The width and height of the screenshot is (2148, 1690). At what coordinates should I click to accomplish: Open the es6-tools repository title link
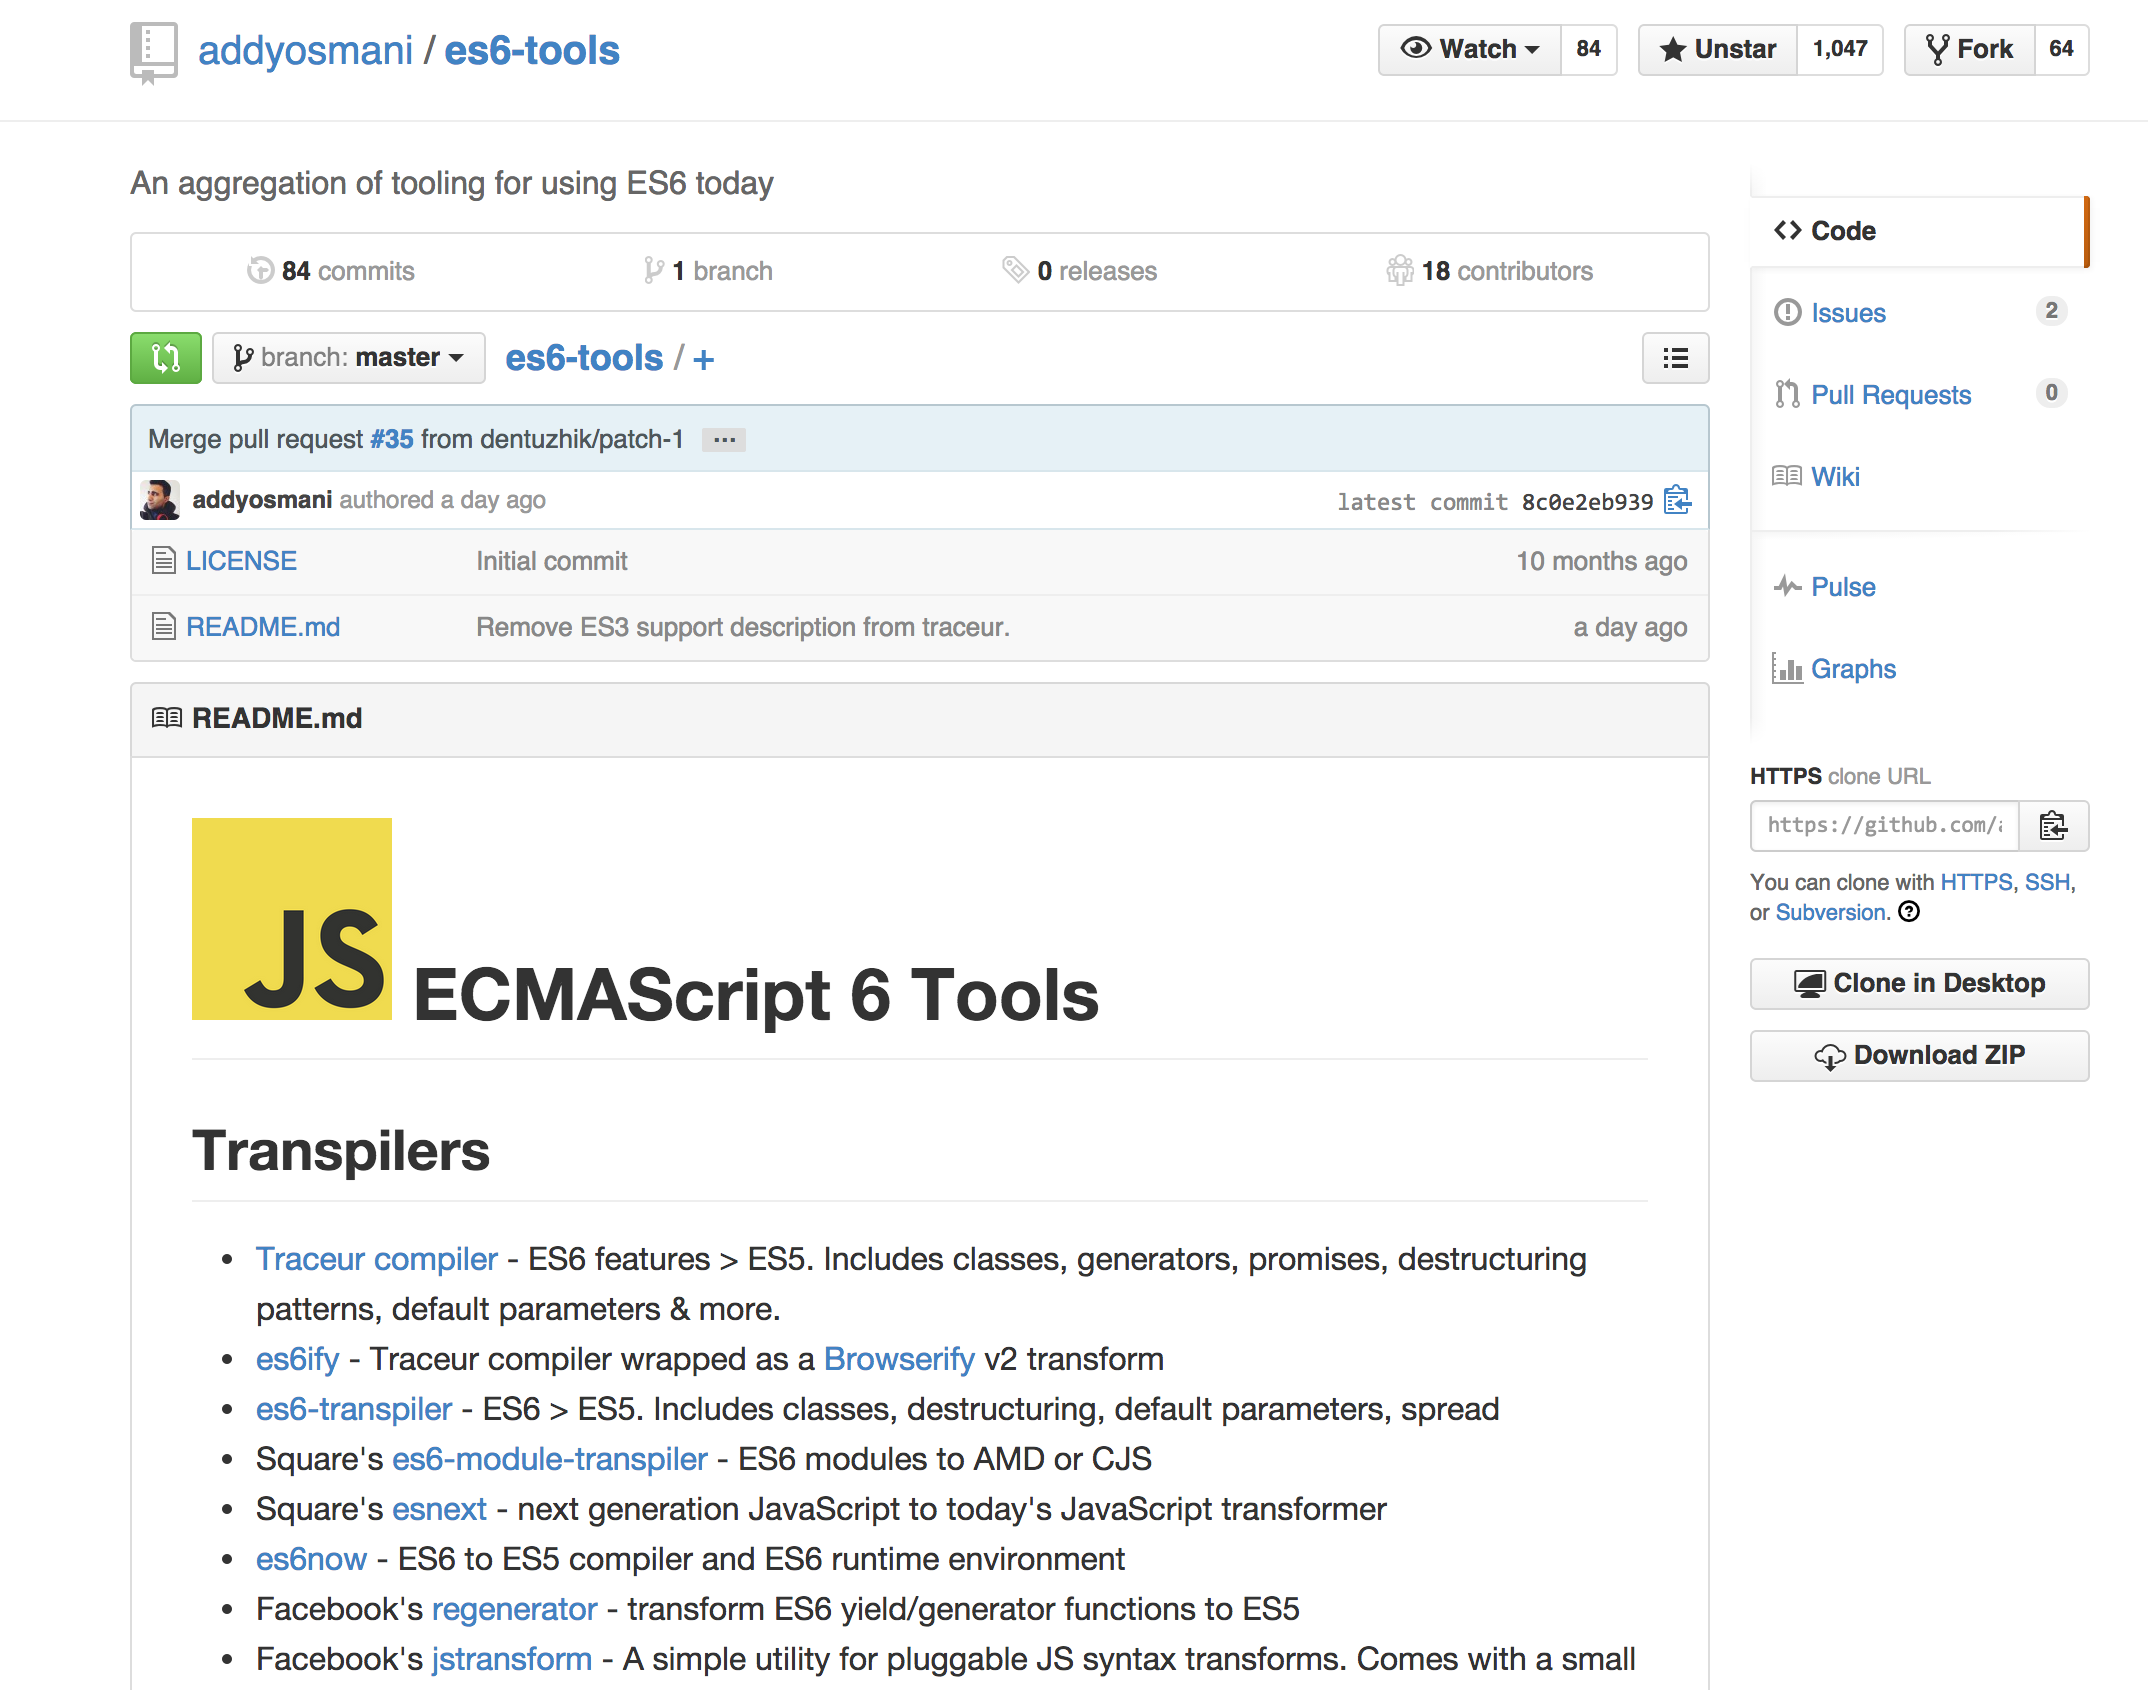point(532,50)
